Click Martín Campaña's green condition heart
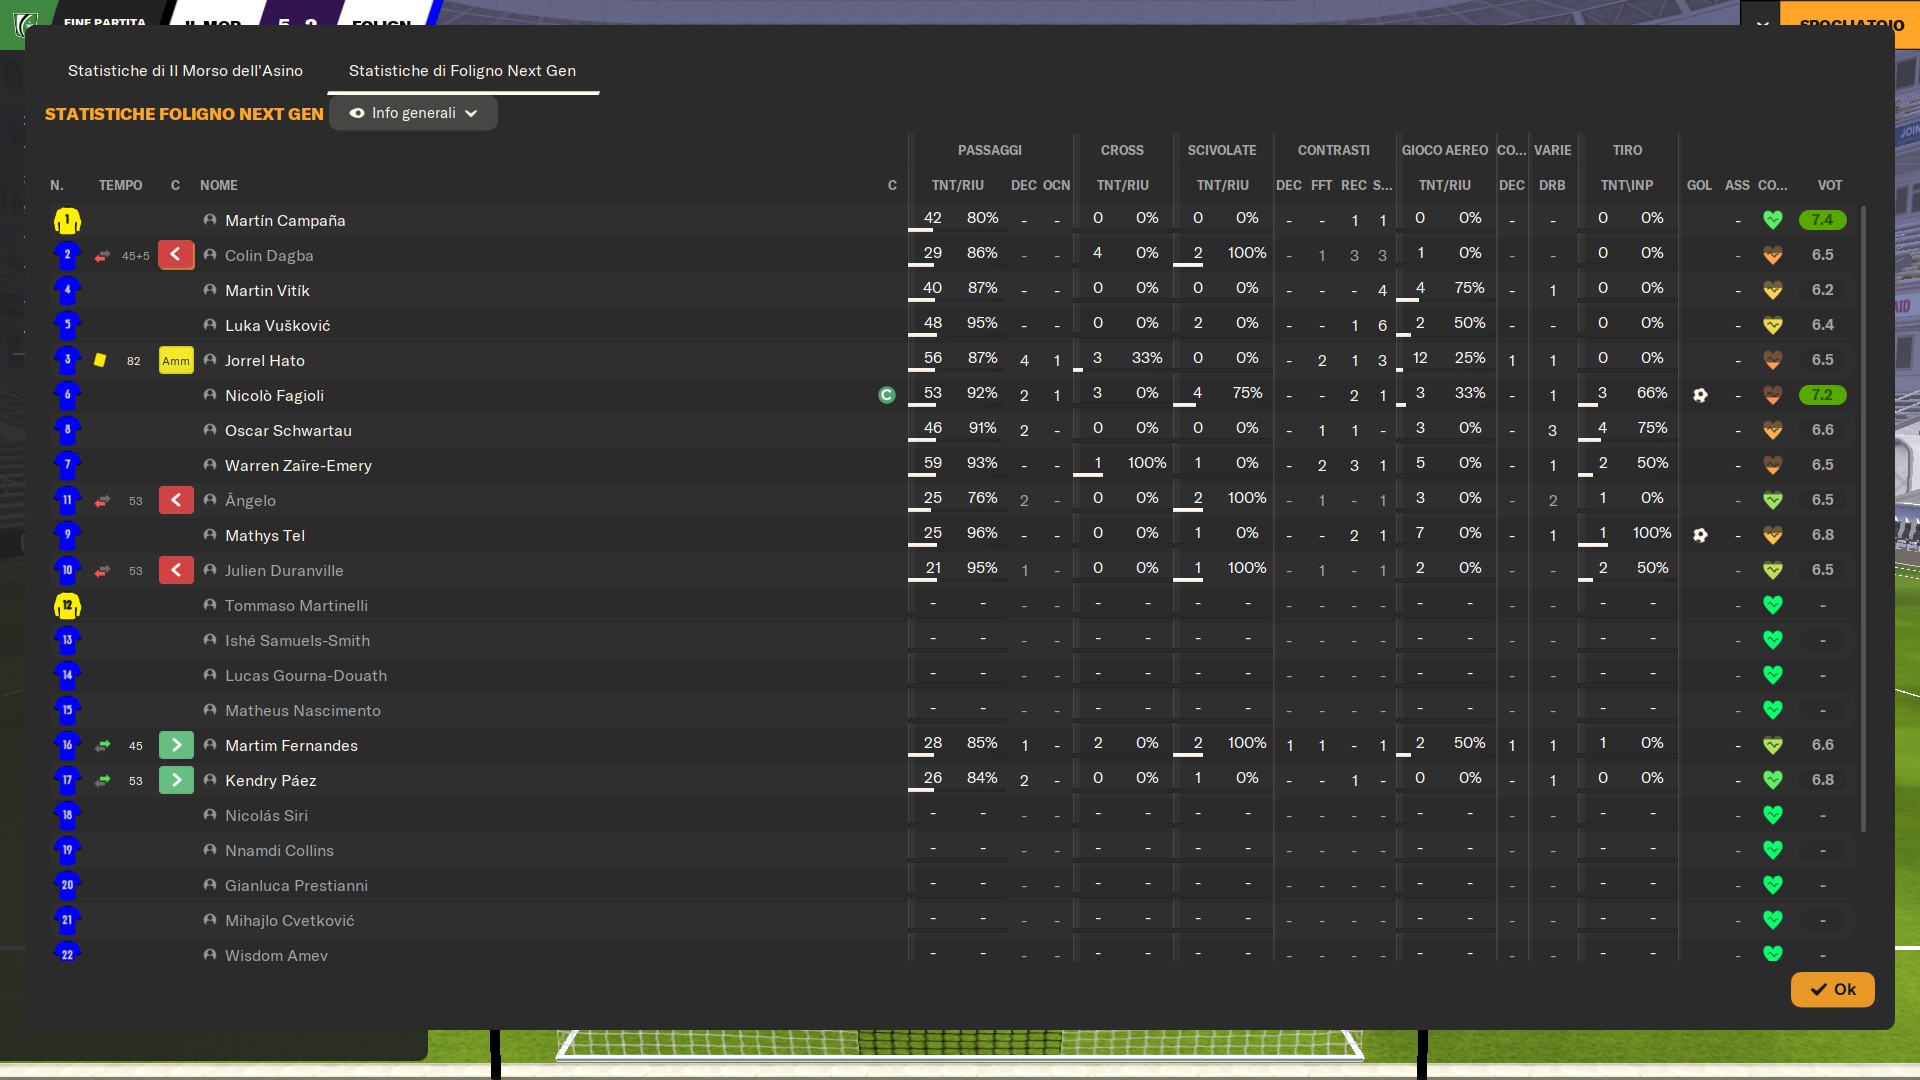Image resolution: width=1920 pixels, height=1080 pixels. (x=1772, y=220)
